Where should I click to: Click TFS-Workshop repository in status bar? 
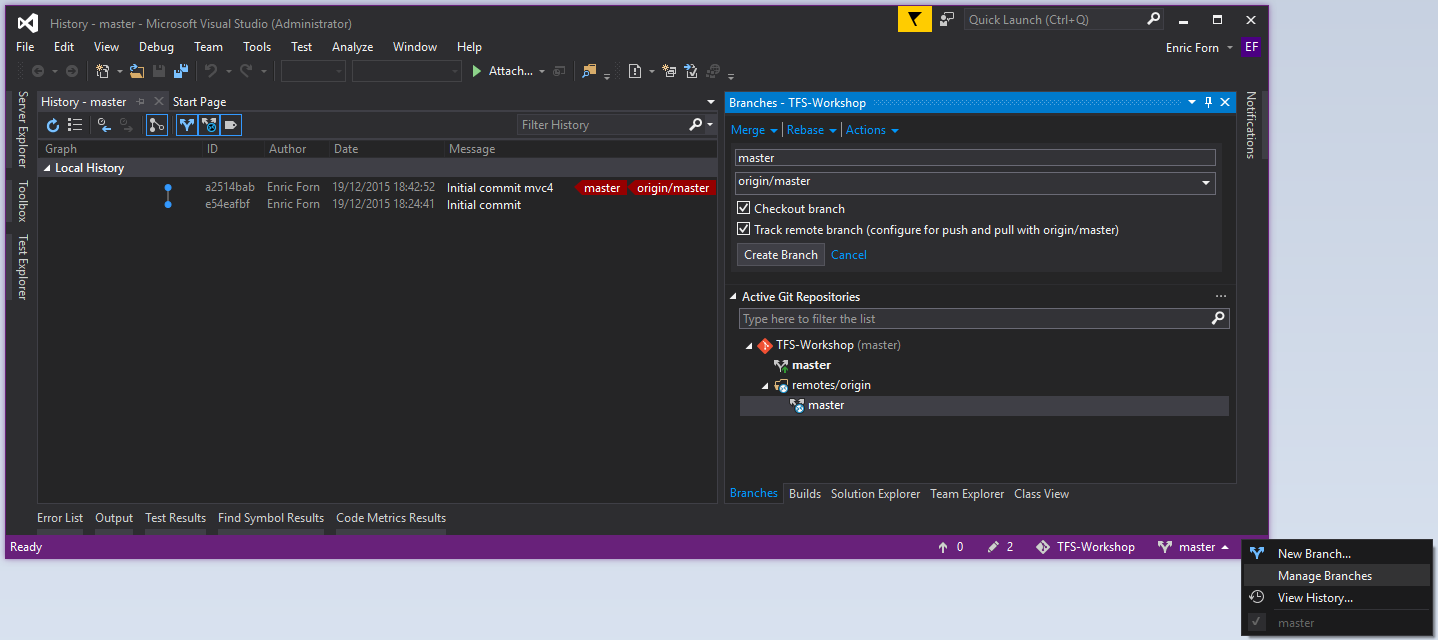[1085, 547]
